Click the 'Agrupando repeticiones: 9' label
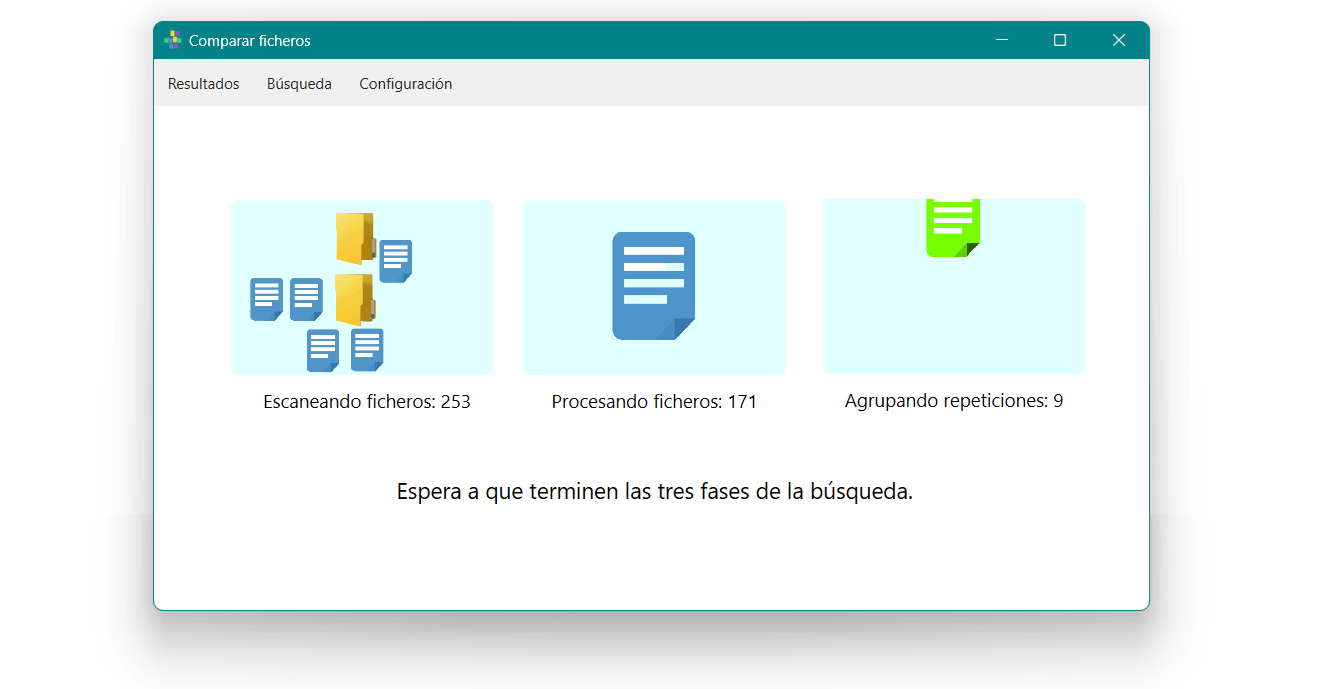Image resolution: width=1340 pixels, height=689 pixels. (953, 401)
